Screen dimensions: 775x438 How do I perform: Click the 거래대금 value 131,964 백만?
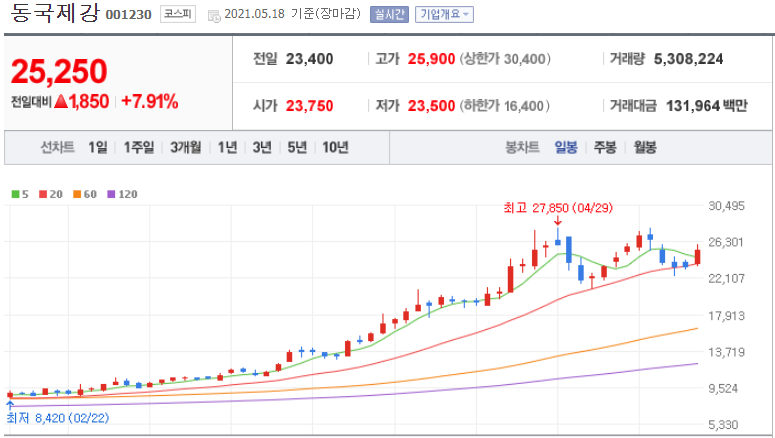[707, 106]
